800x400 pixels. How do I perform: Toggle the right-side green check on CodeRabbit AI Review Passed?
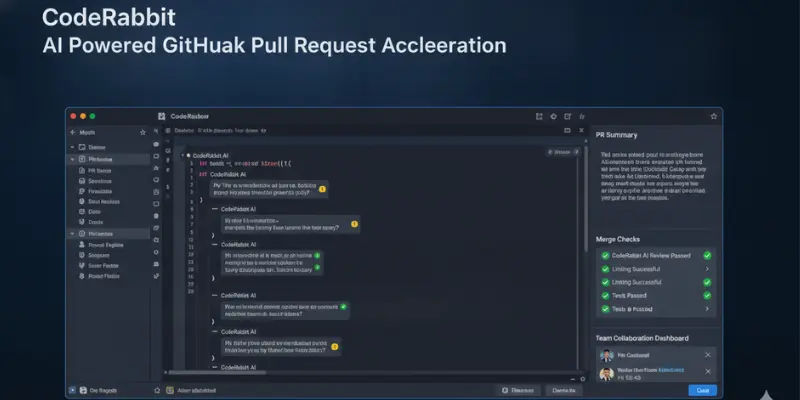(x=707, y=256)
